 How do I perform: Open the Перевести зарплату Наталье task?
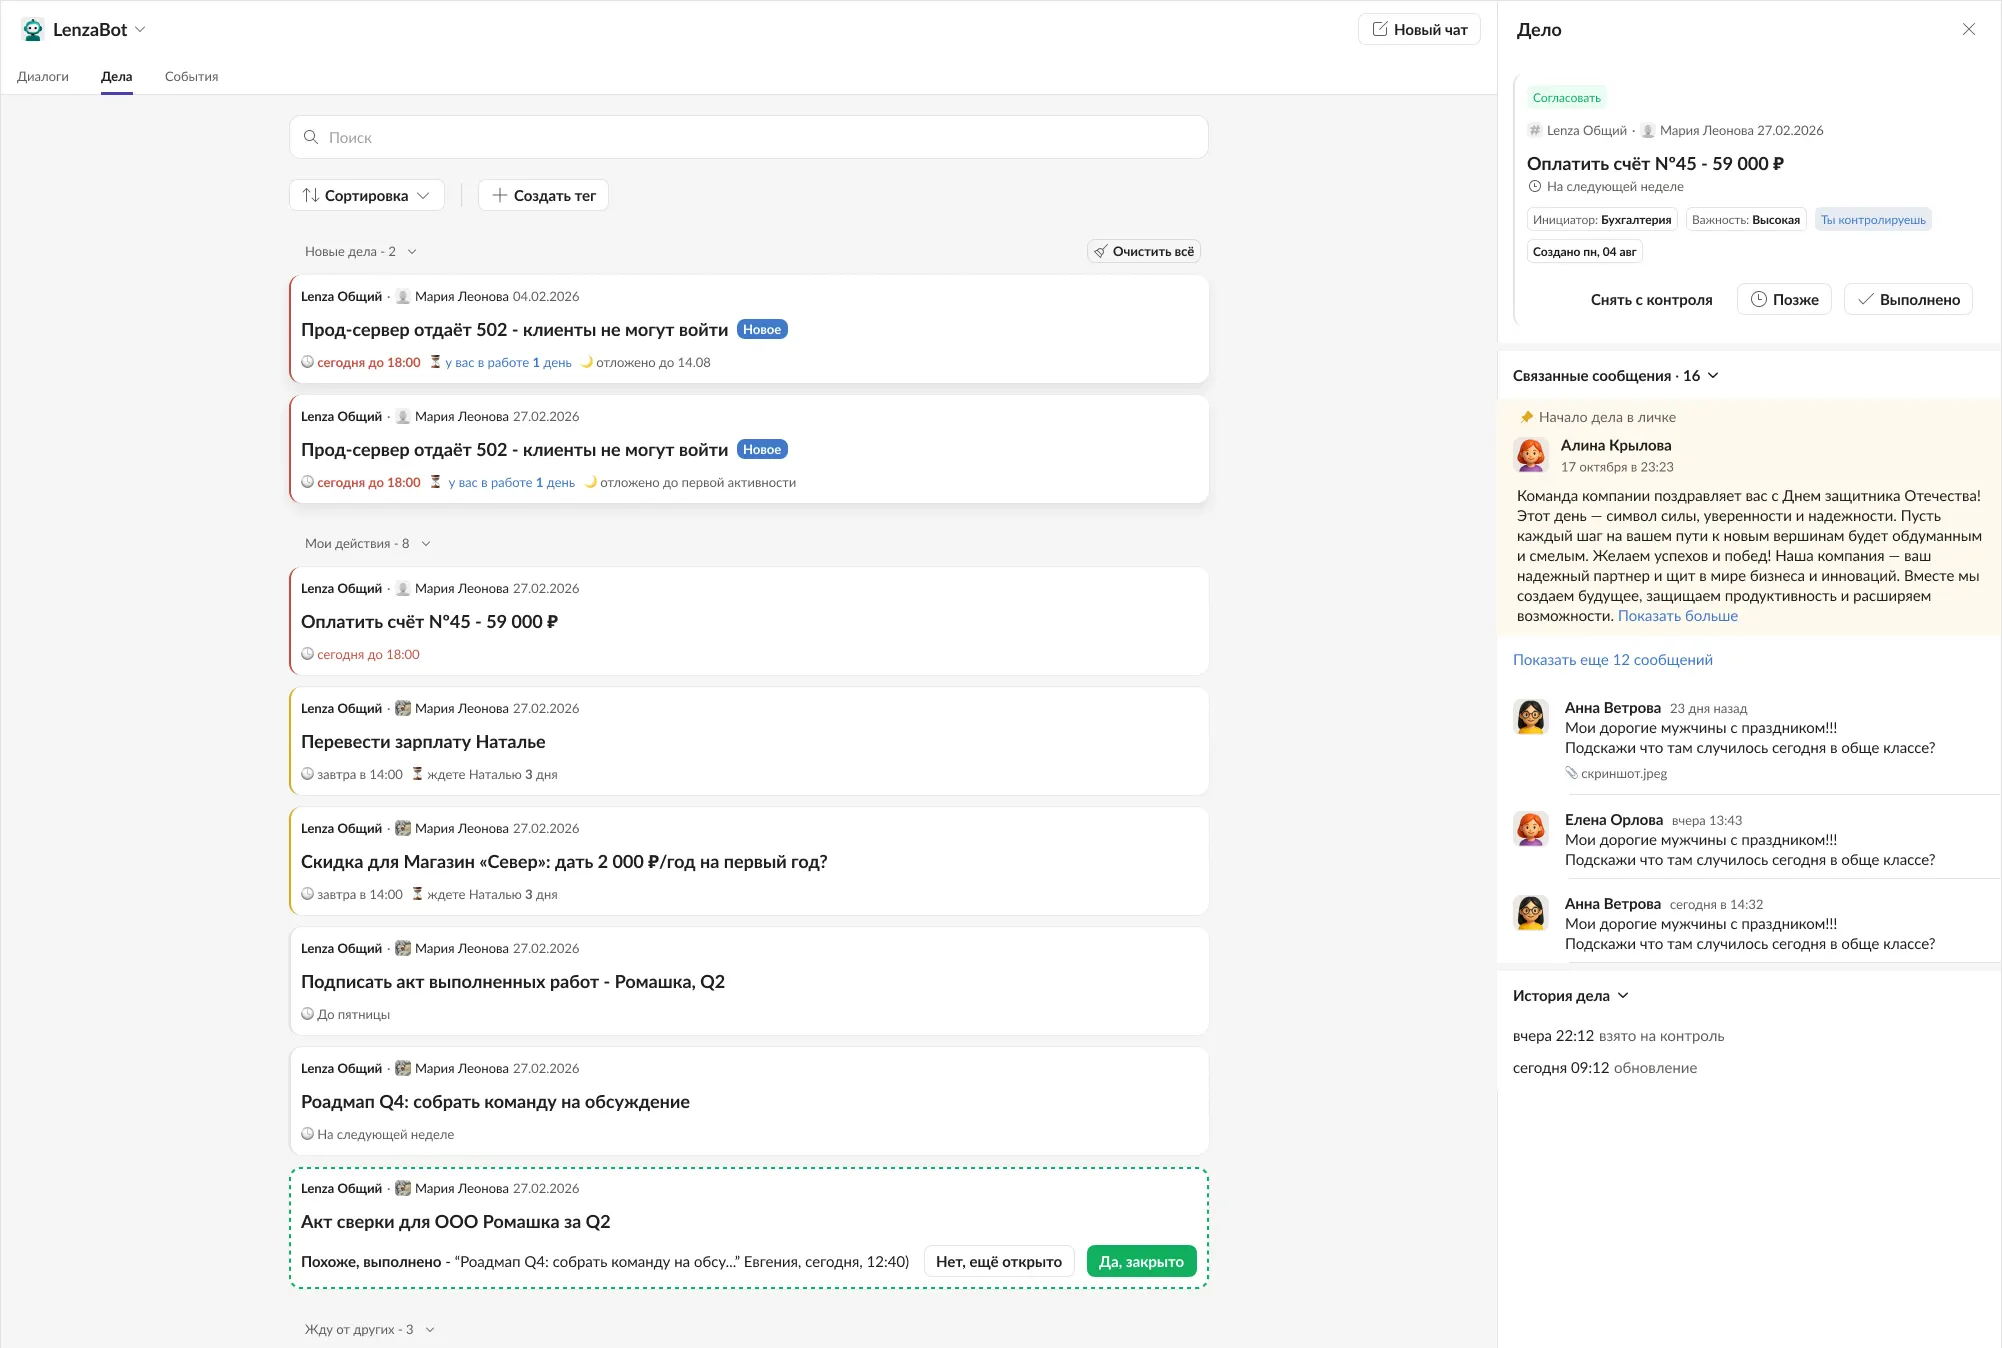pos(749,741)
